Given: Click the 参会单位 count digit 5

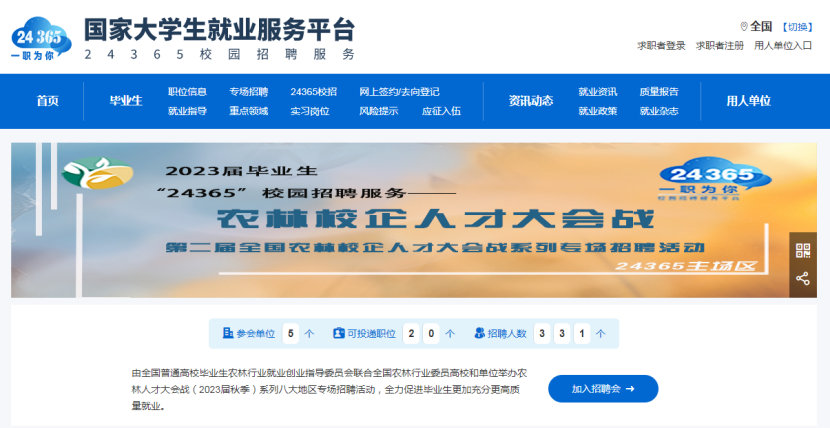Looking at the screenshot, I should [x=291, y=334].
